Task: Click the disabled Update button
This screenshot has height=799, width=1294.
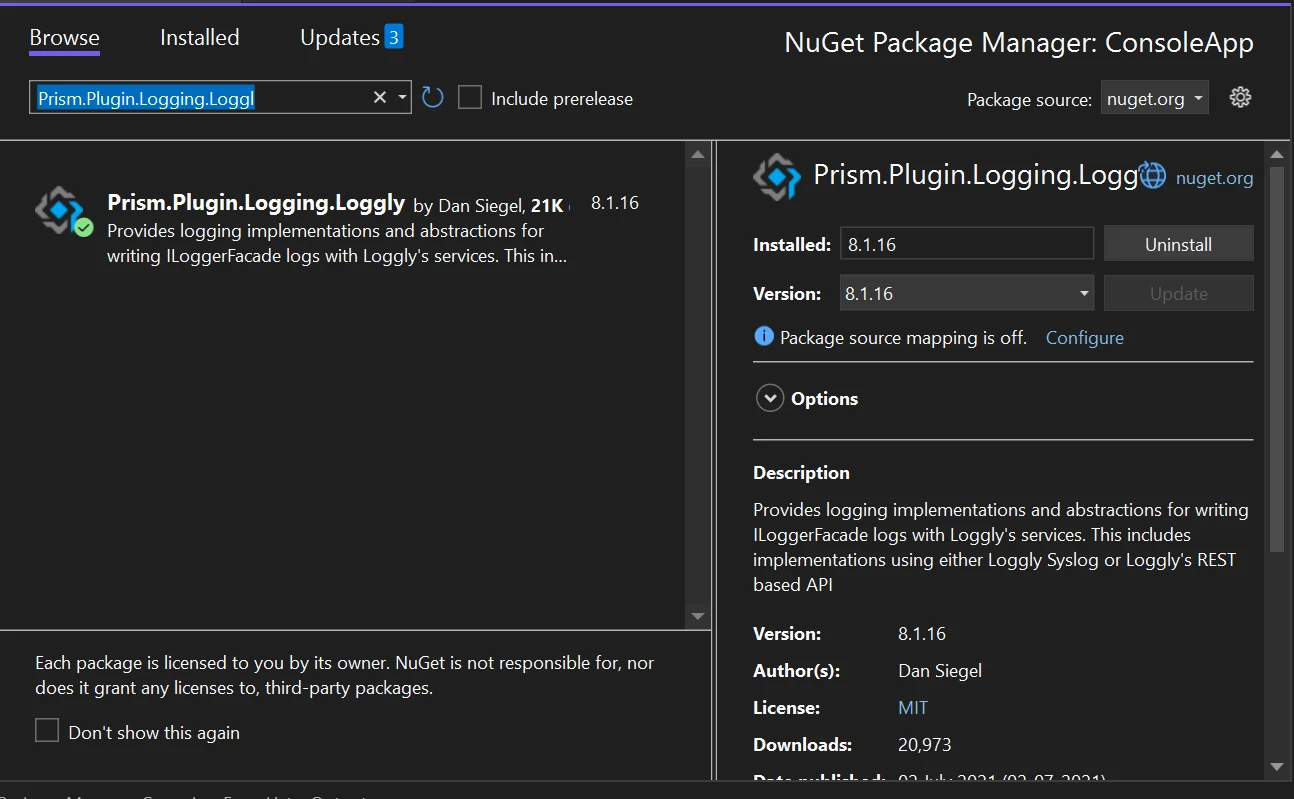Action: point(1178,294)
